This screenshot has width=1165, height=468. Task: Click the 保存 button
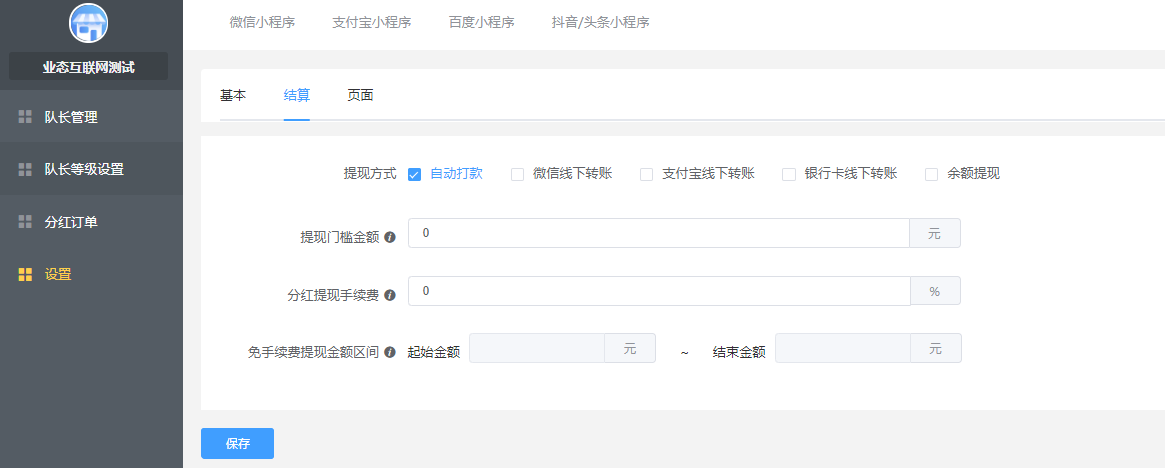click(238, 443)
